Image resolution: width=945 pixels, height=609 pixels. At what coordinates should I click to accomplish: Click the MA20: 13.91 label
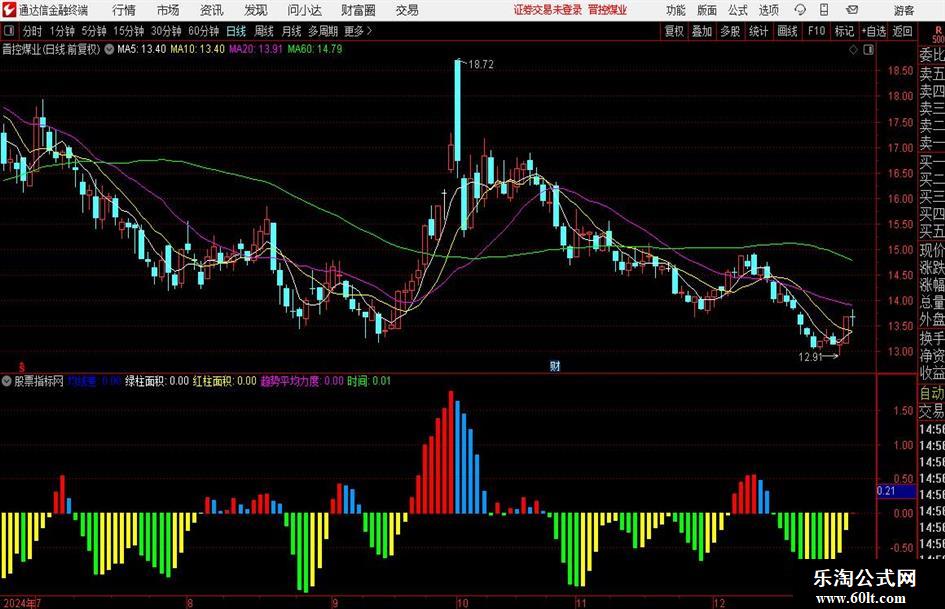256,49
